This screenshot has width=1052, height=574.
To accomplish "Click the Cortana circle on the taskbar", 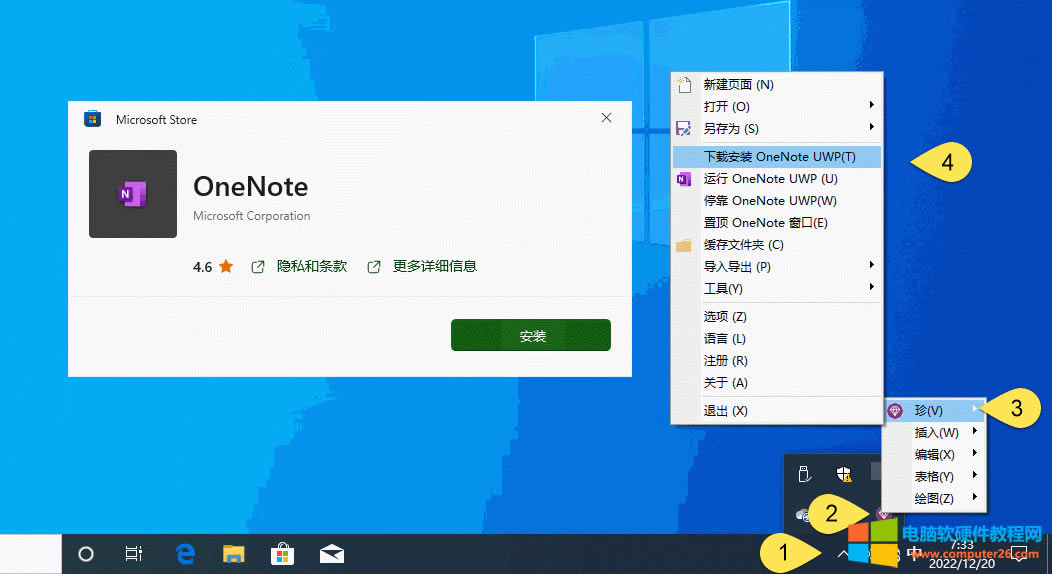I will [x=86, y=554].
